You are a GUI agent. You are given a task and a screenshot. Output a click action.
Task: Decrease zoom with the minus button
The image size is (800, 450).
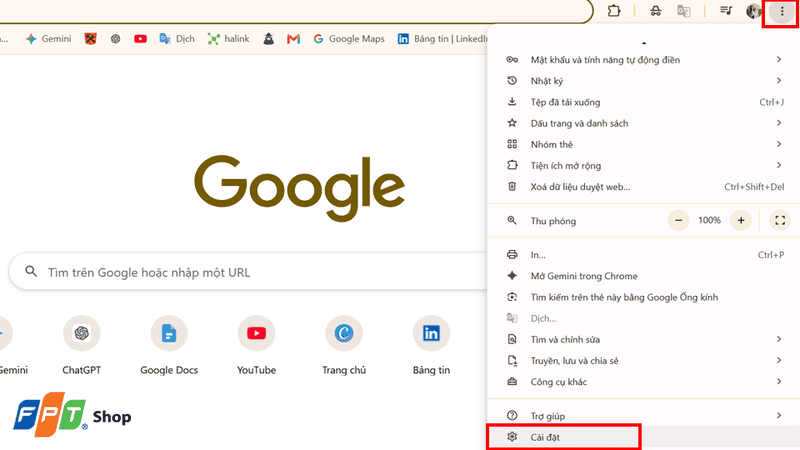(679, 220)
